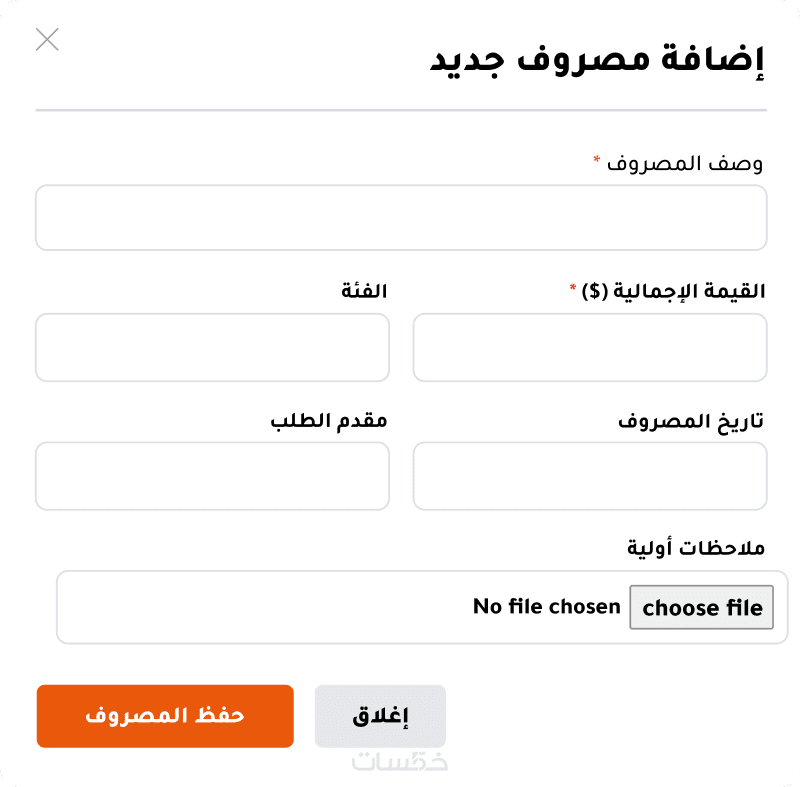Image resolution: width=800 pixels, height=787 pixels.
Task: Click the مقدم الطلب label
Action: [x=328, y=420]
